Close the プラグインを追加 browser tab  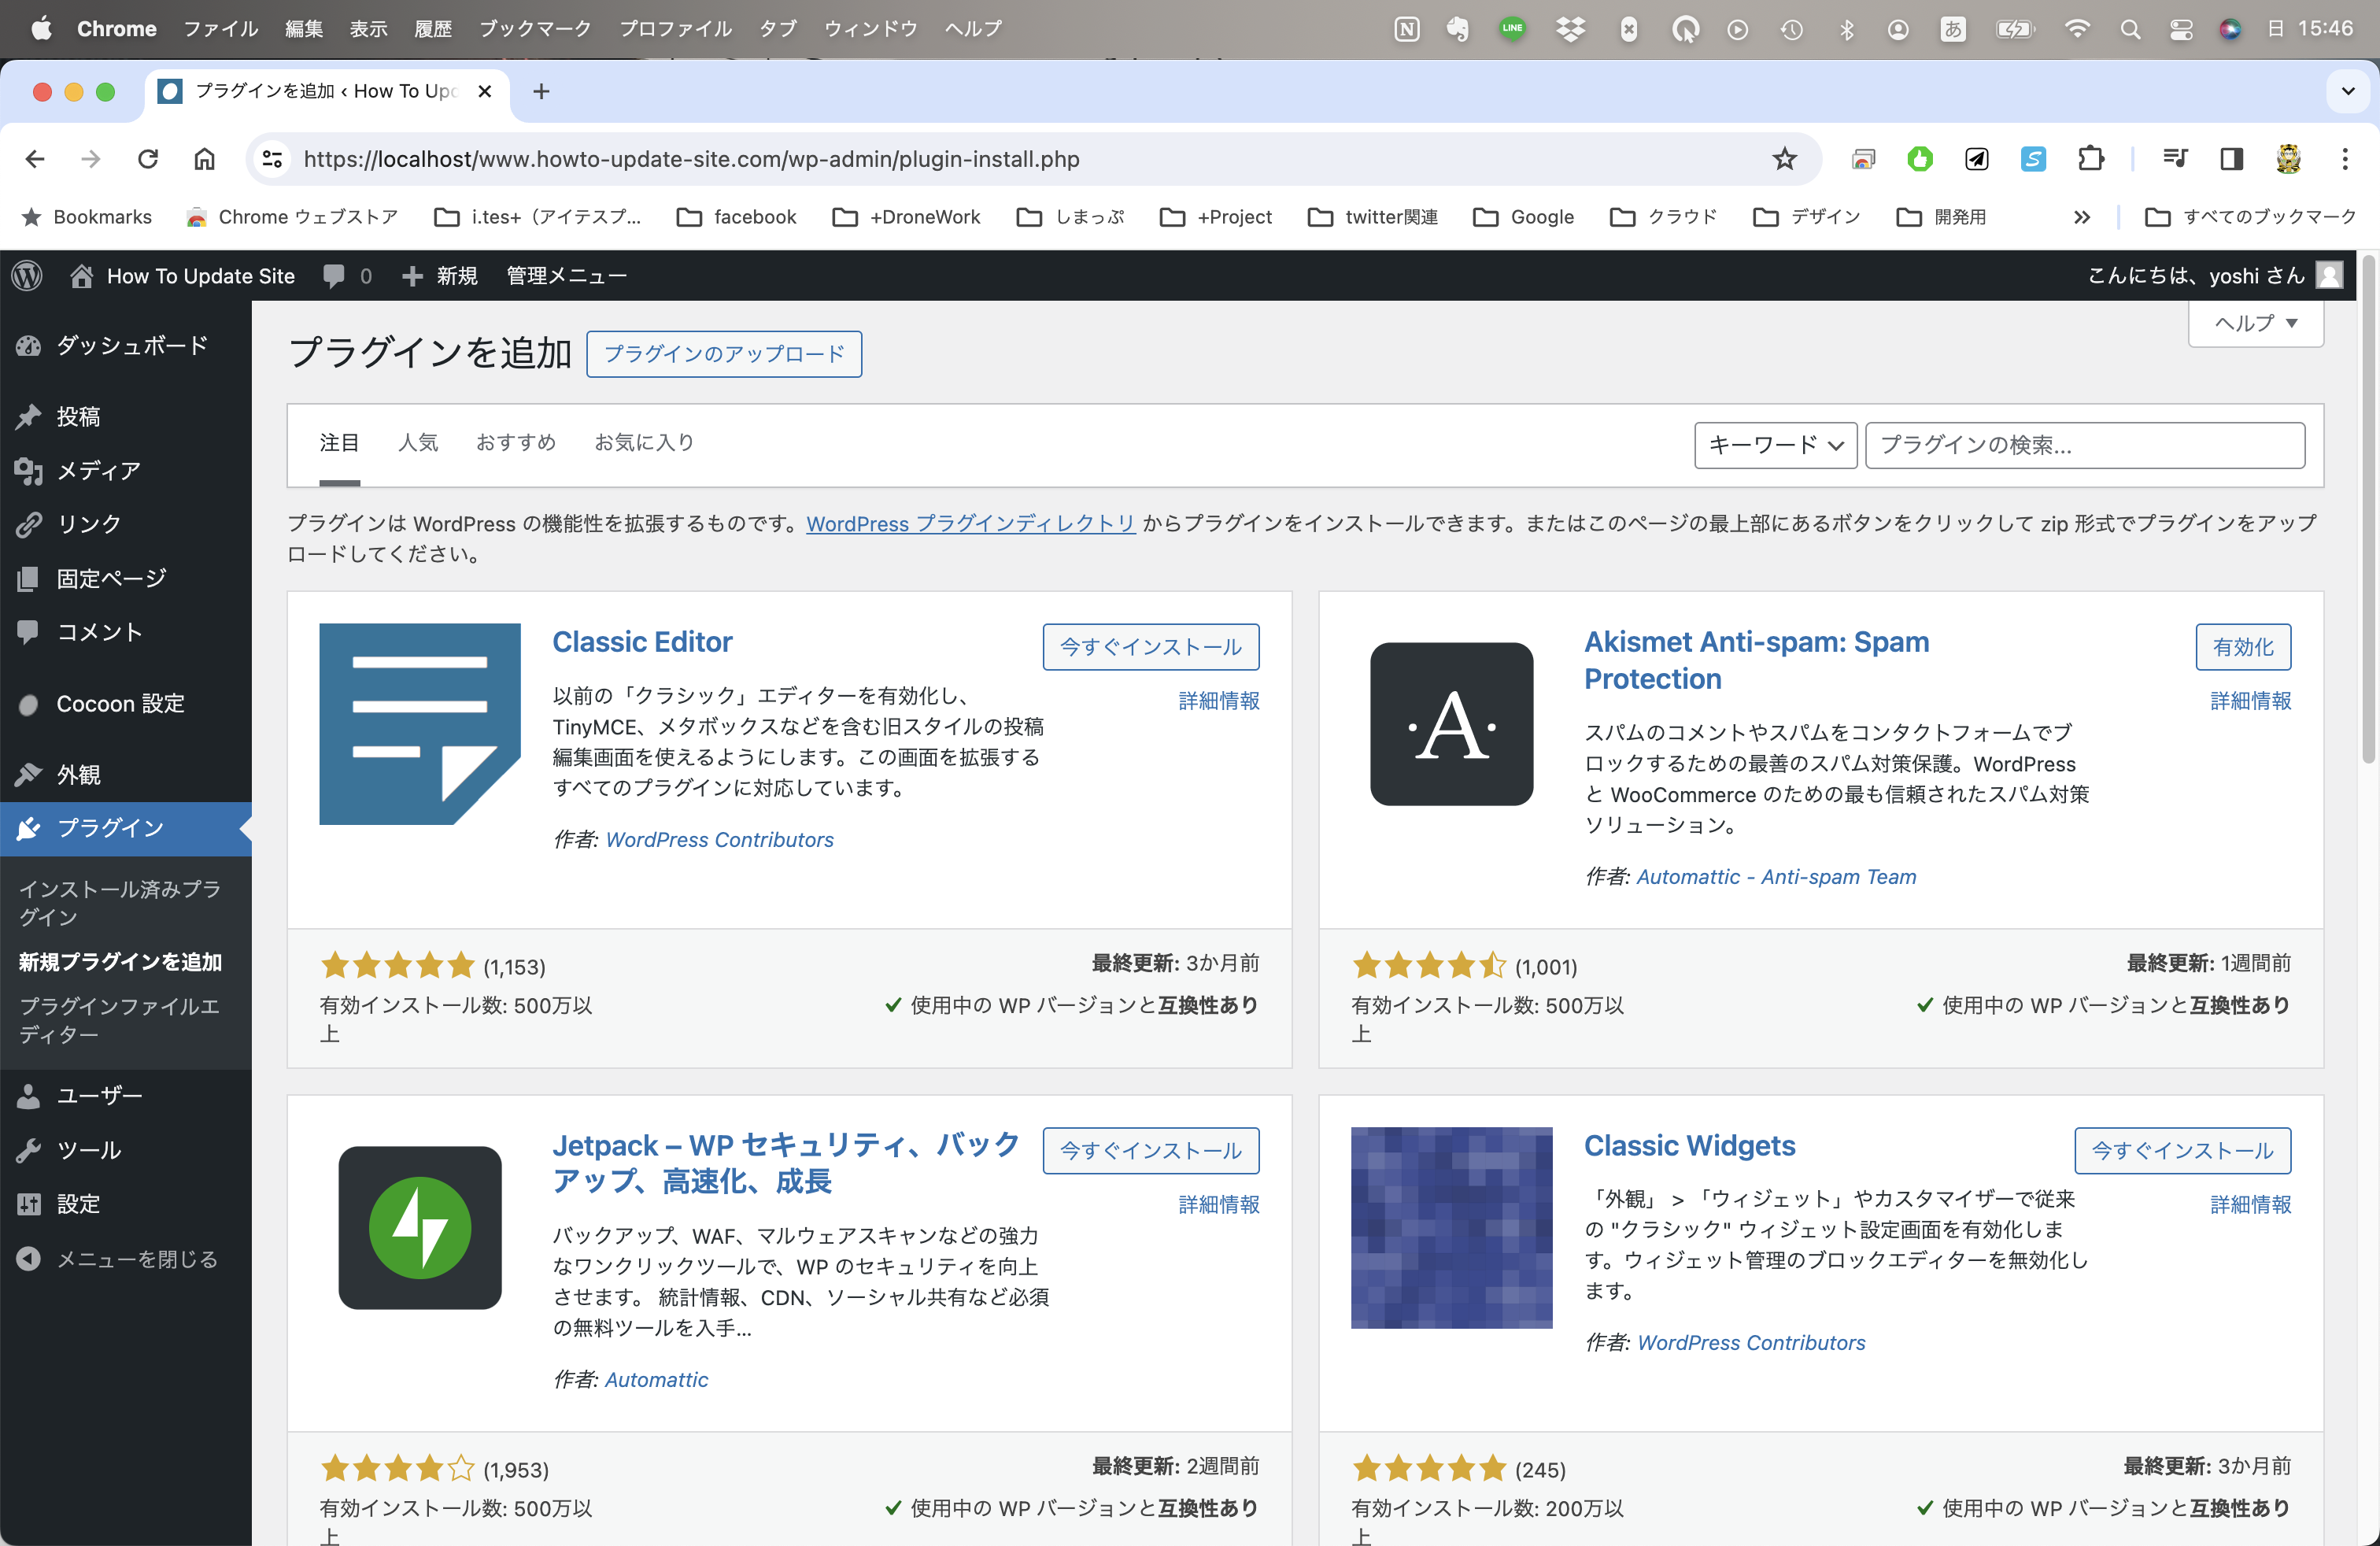pos(485,91)
